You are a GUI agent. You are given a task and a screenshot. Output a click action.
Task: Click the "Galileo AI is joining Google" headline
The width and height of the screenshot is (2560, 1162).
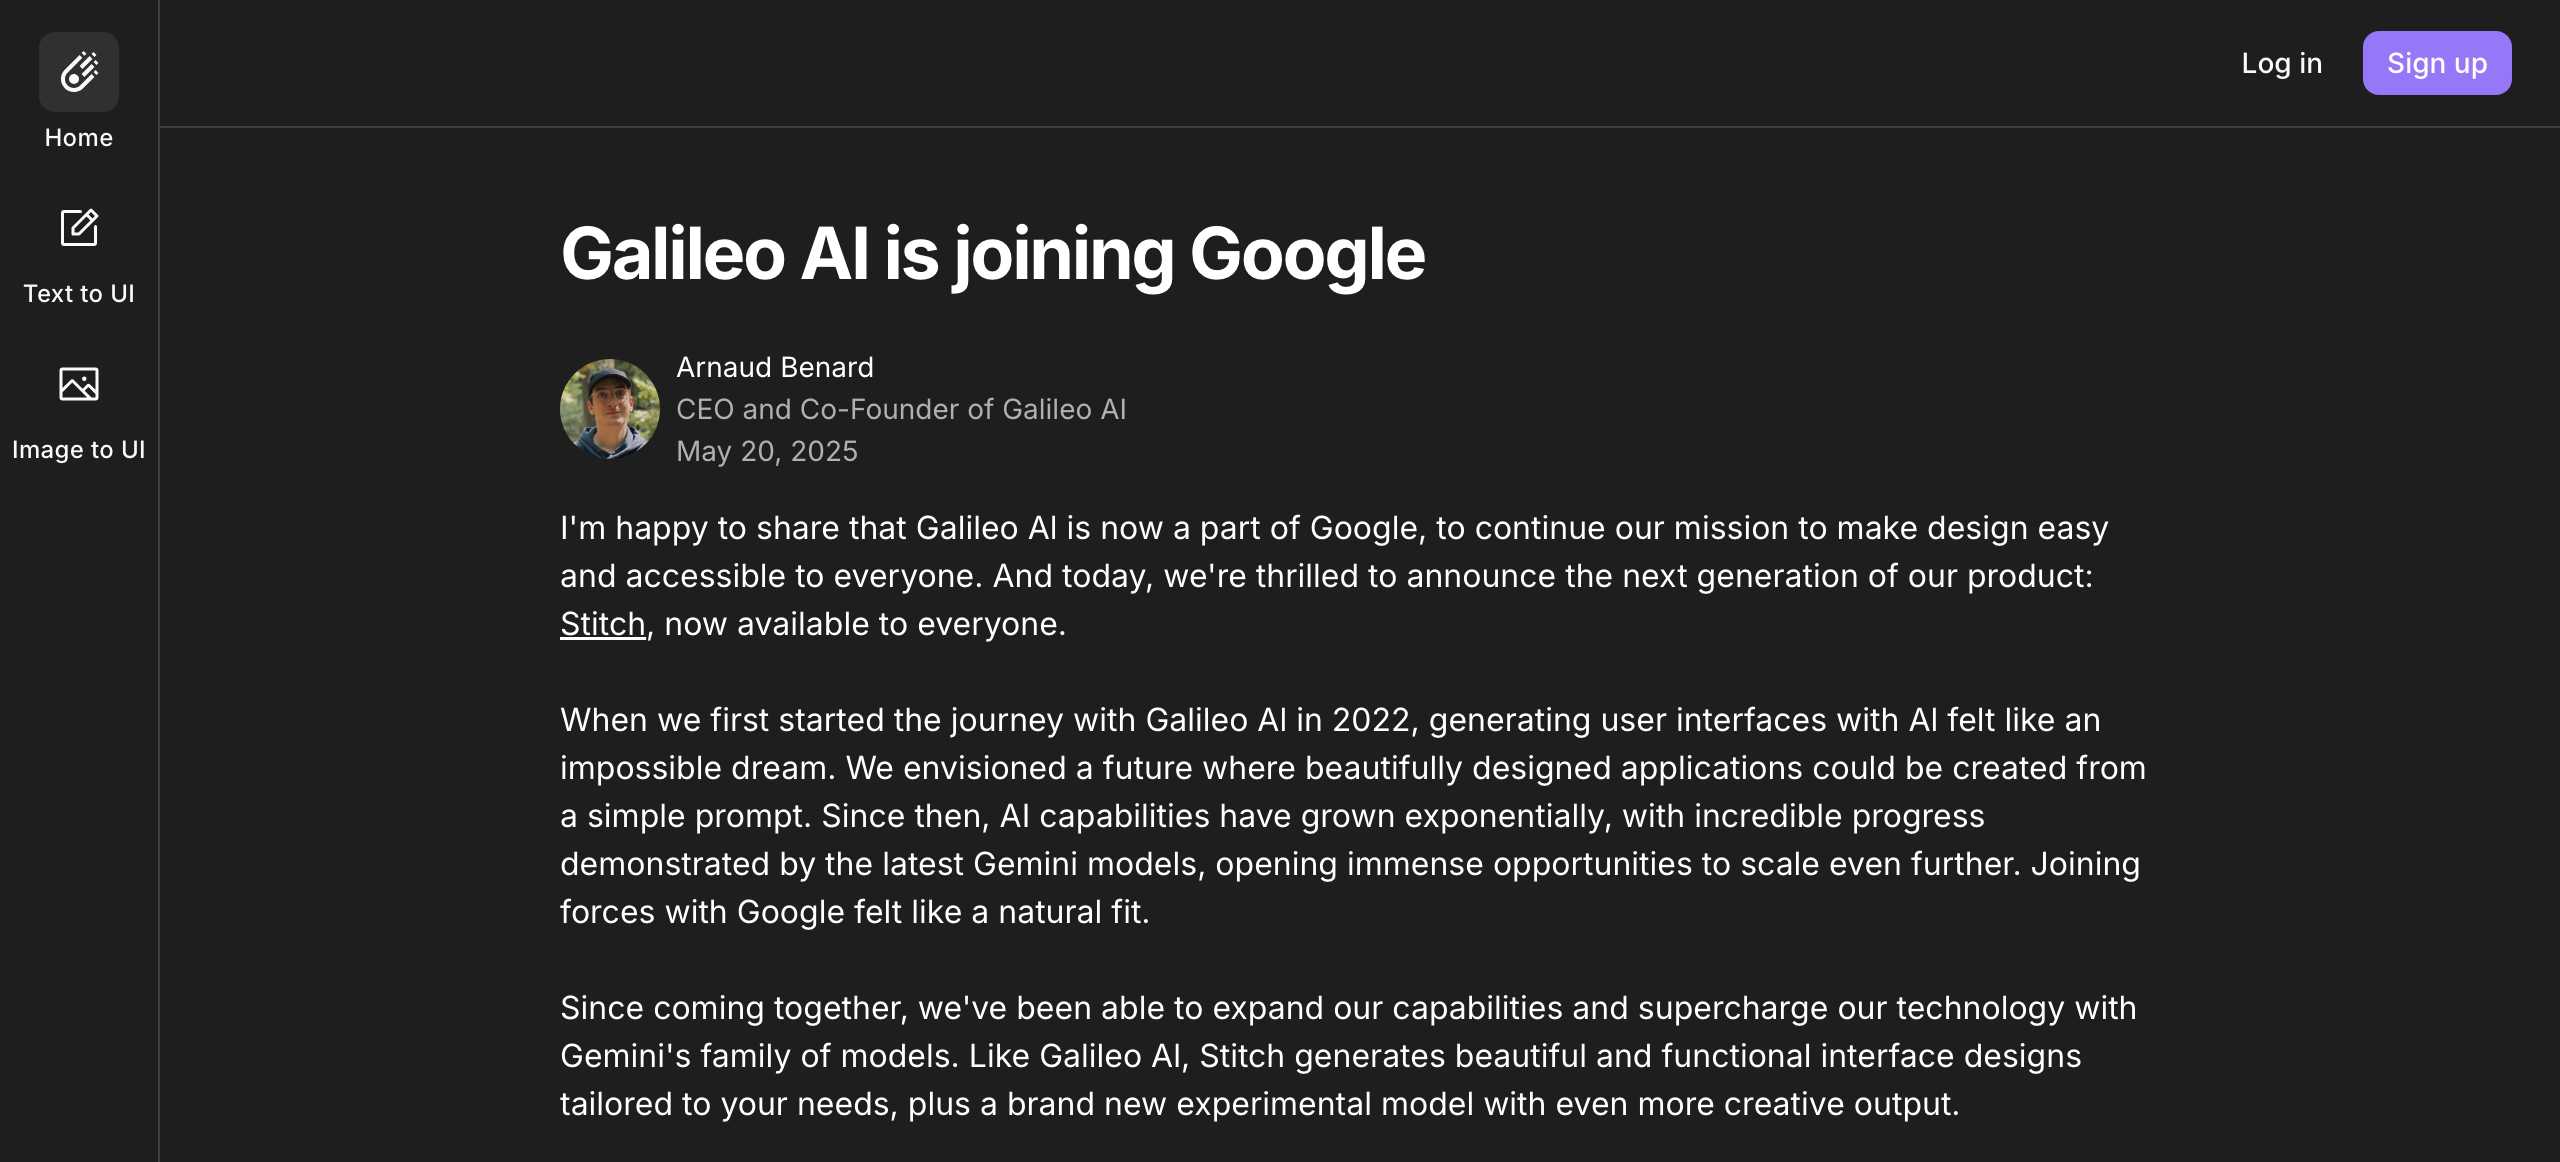(992, 254)
